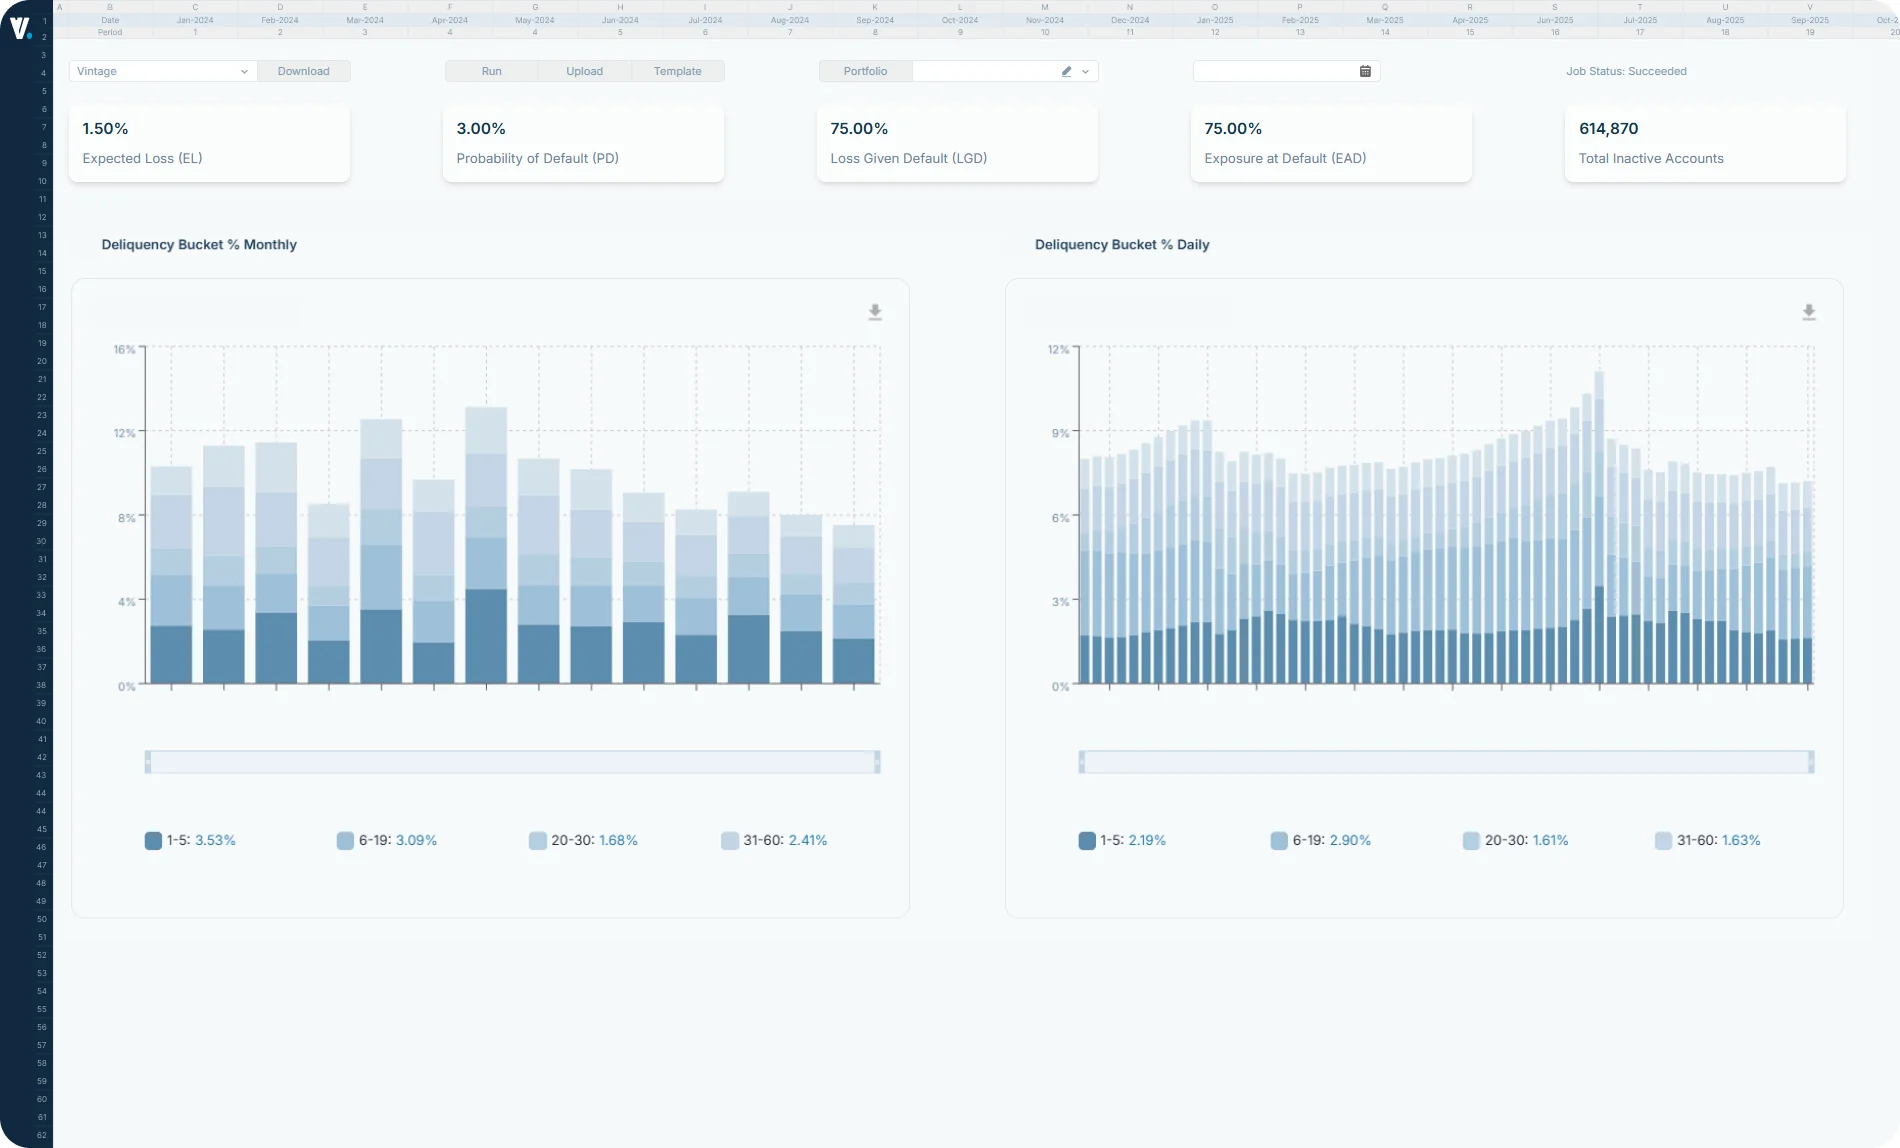Click the Probability of Default (PD) card
This screenshot has height=1148, width=1900.
[582, 142]
